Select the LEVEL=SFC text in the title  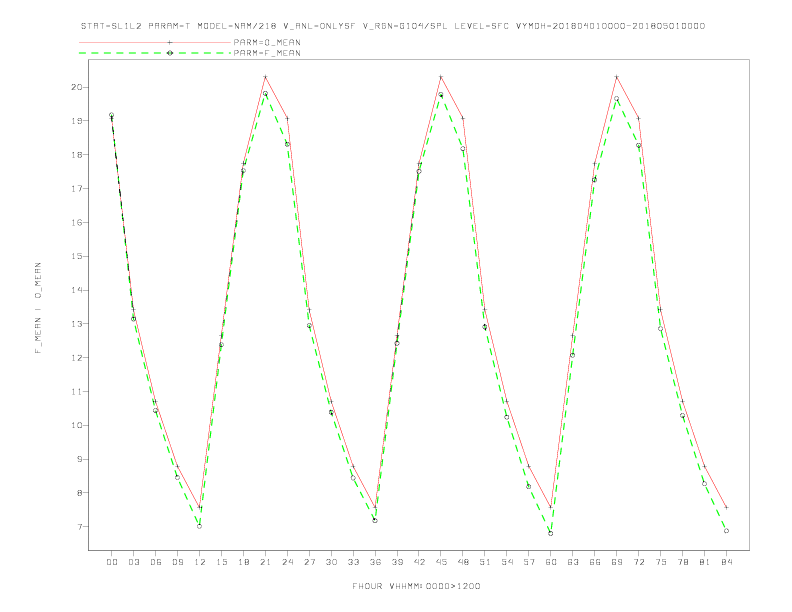[481, 26]
